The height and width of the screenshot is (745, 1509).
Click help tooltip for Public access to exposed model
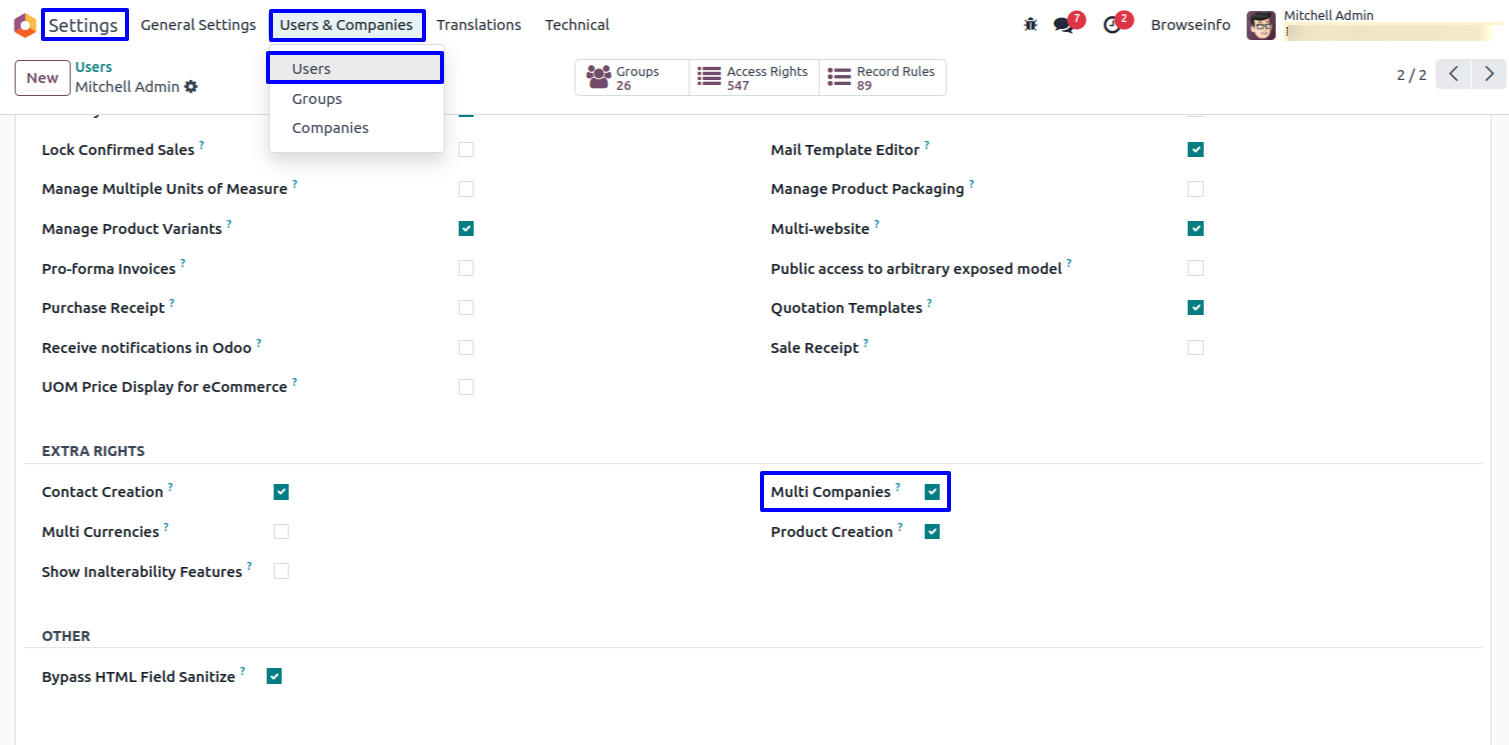pos(1069,264)
